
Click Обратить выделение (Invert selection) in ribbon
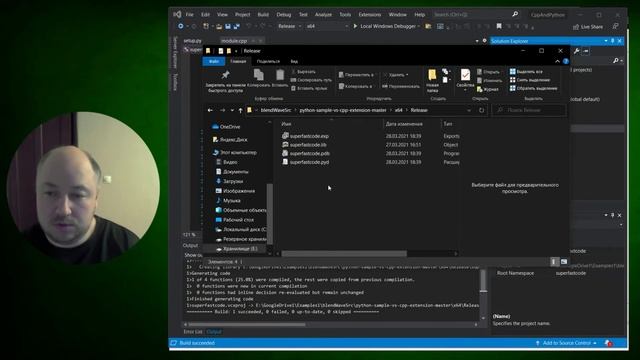pos(533,88)
